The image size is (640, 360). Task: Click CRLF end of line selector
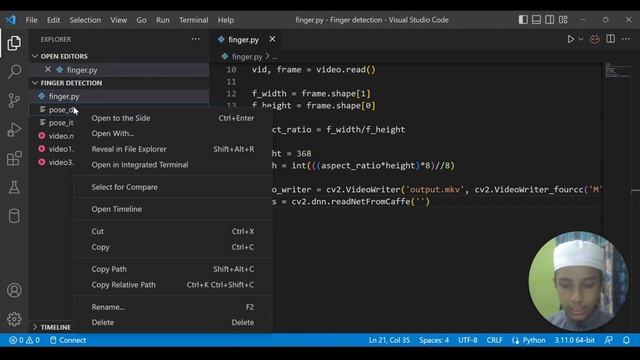(x=494, y=340)
